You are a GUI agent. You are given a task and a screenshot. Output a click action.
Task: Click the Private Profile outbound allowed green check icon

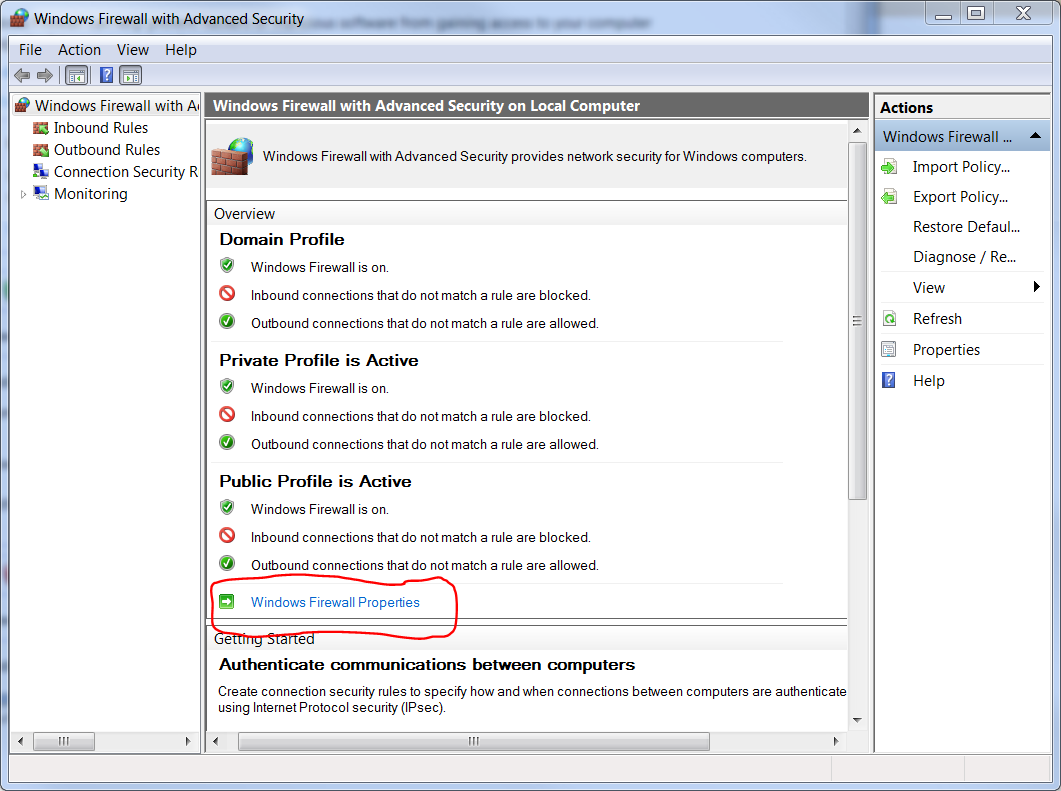(227, 443)
